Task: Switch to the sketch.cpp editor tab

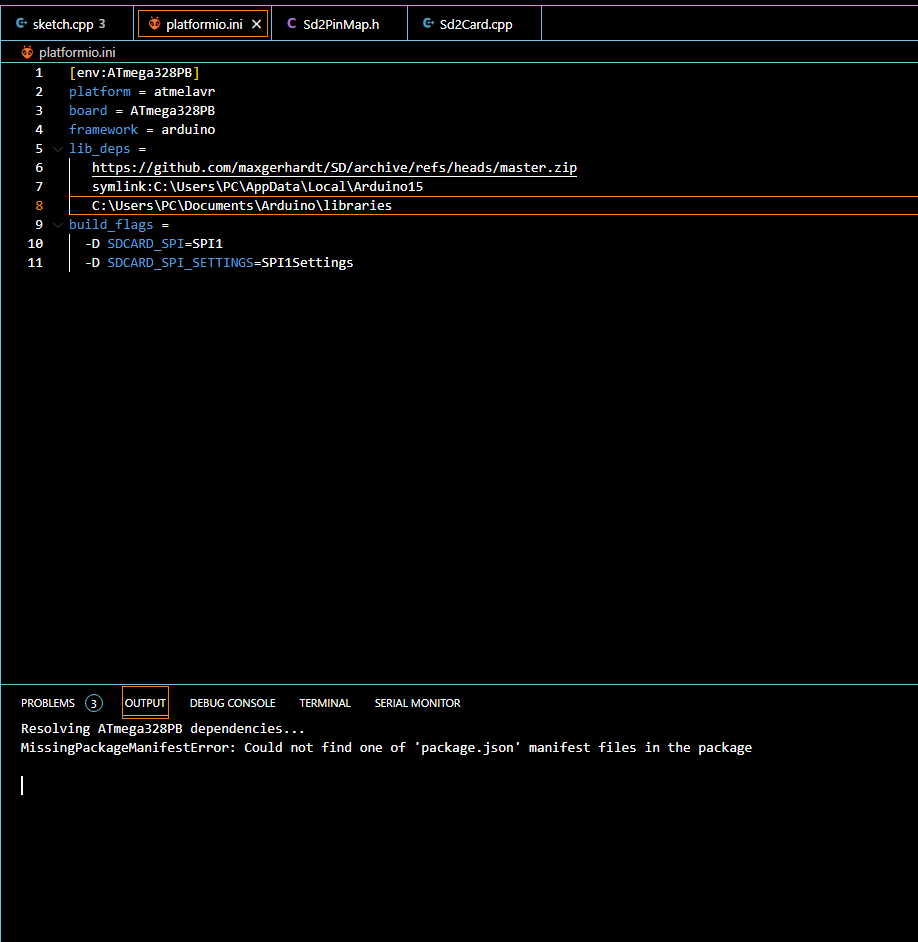Action: tap(67, 24)
